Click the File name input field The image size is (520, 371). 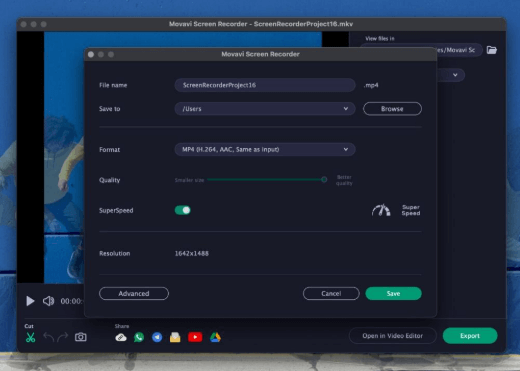(x=265, y=85)
